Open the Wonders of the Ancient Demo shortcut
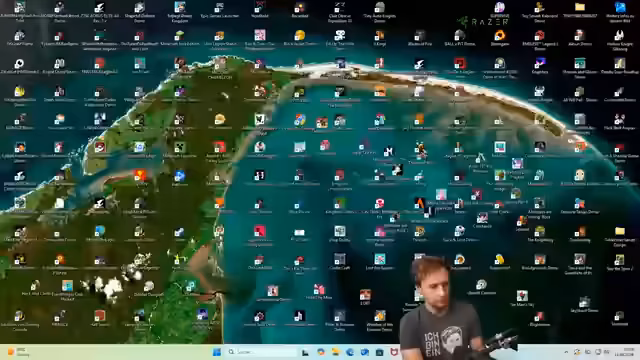 (380, 321)
